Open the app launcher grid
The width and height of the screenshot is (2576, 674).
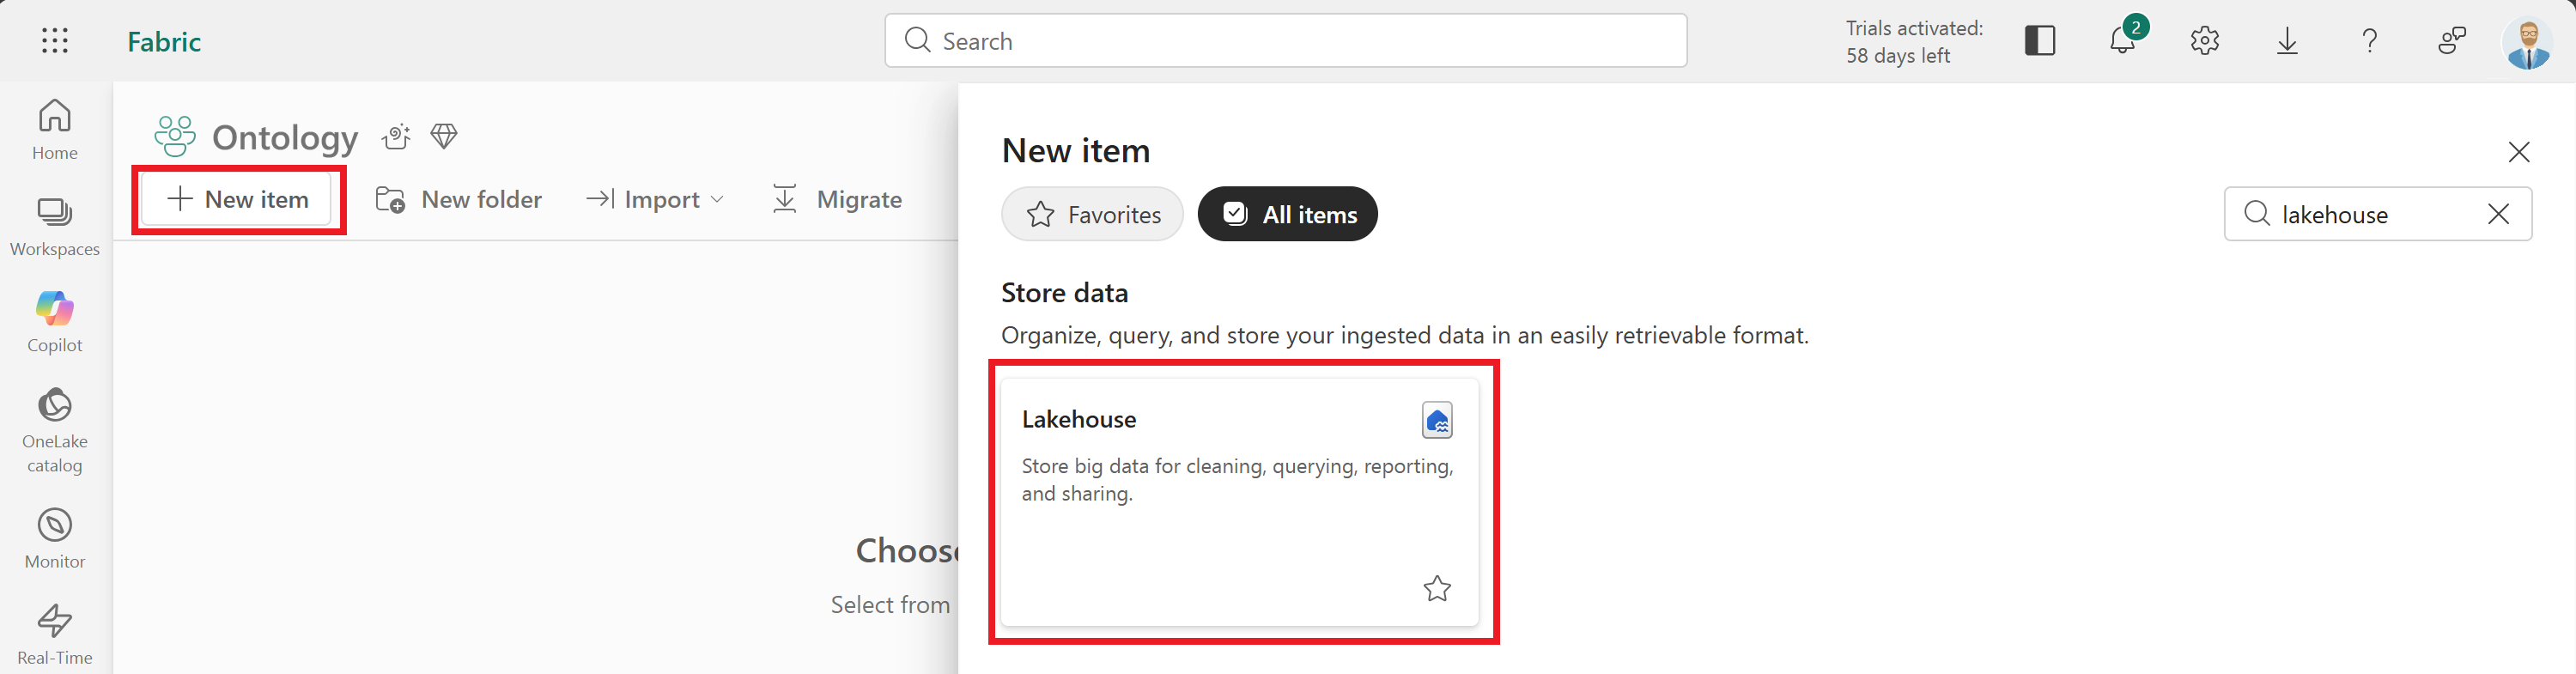click(x=55, y=41)
